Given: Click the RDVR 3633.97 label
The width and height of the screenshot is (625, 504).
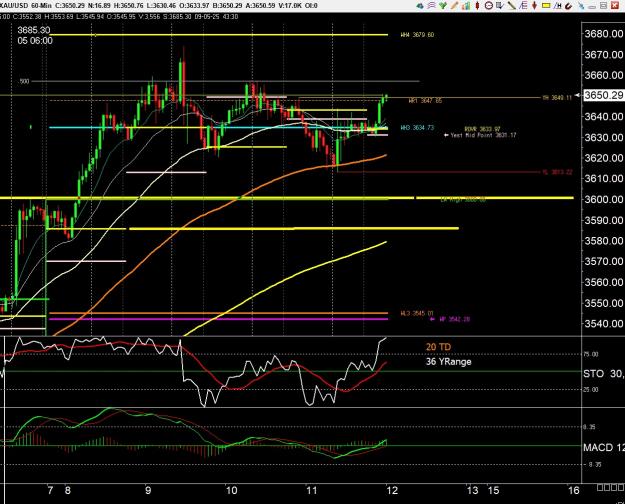Looking at the screenshot, I should (x=482, y=129).
